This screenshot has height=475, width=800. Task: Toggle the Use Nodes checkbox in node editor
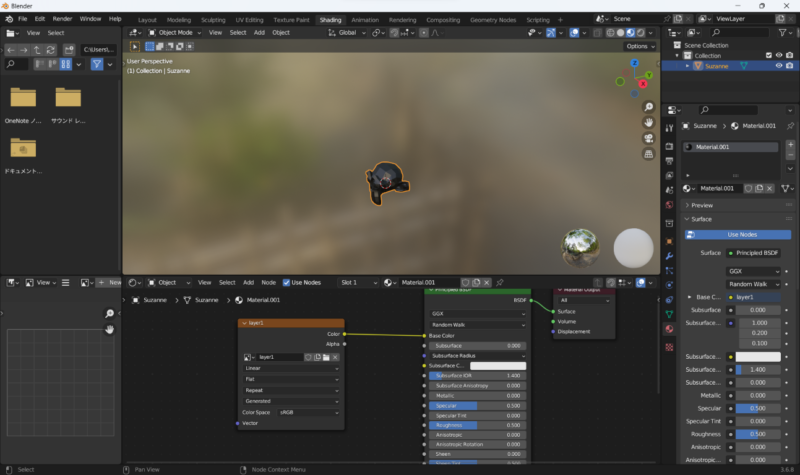pos(286,282)
